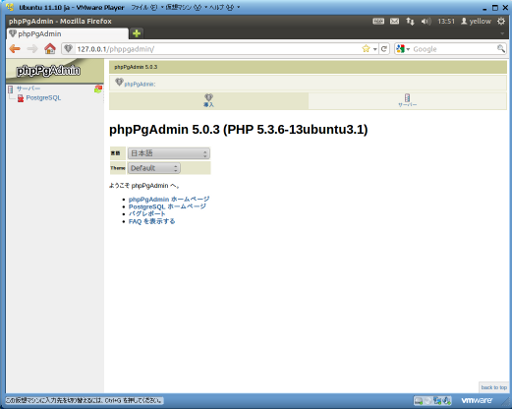
Task: Click the phpPgAdmin 5.0.3 page heading
Action: coord(239,130)
